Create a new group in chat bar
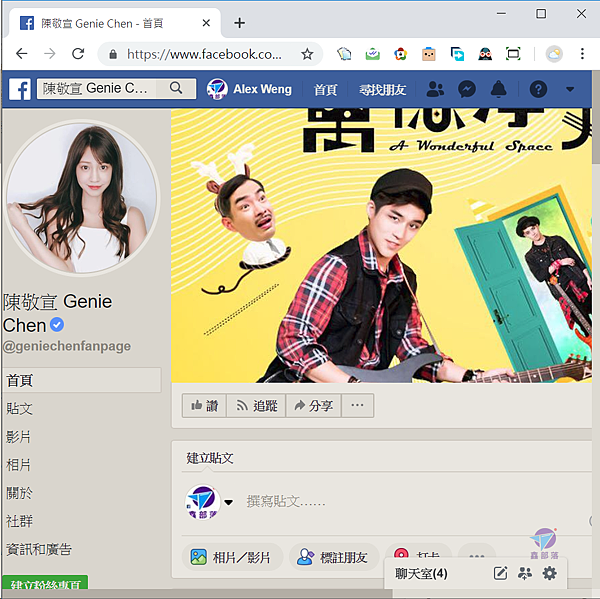Viewport: 600px width, 599px height. 525,573
